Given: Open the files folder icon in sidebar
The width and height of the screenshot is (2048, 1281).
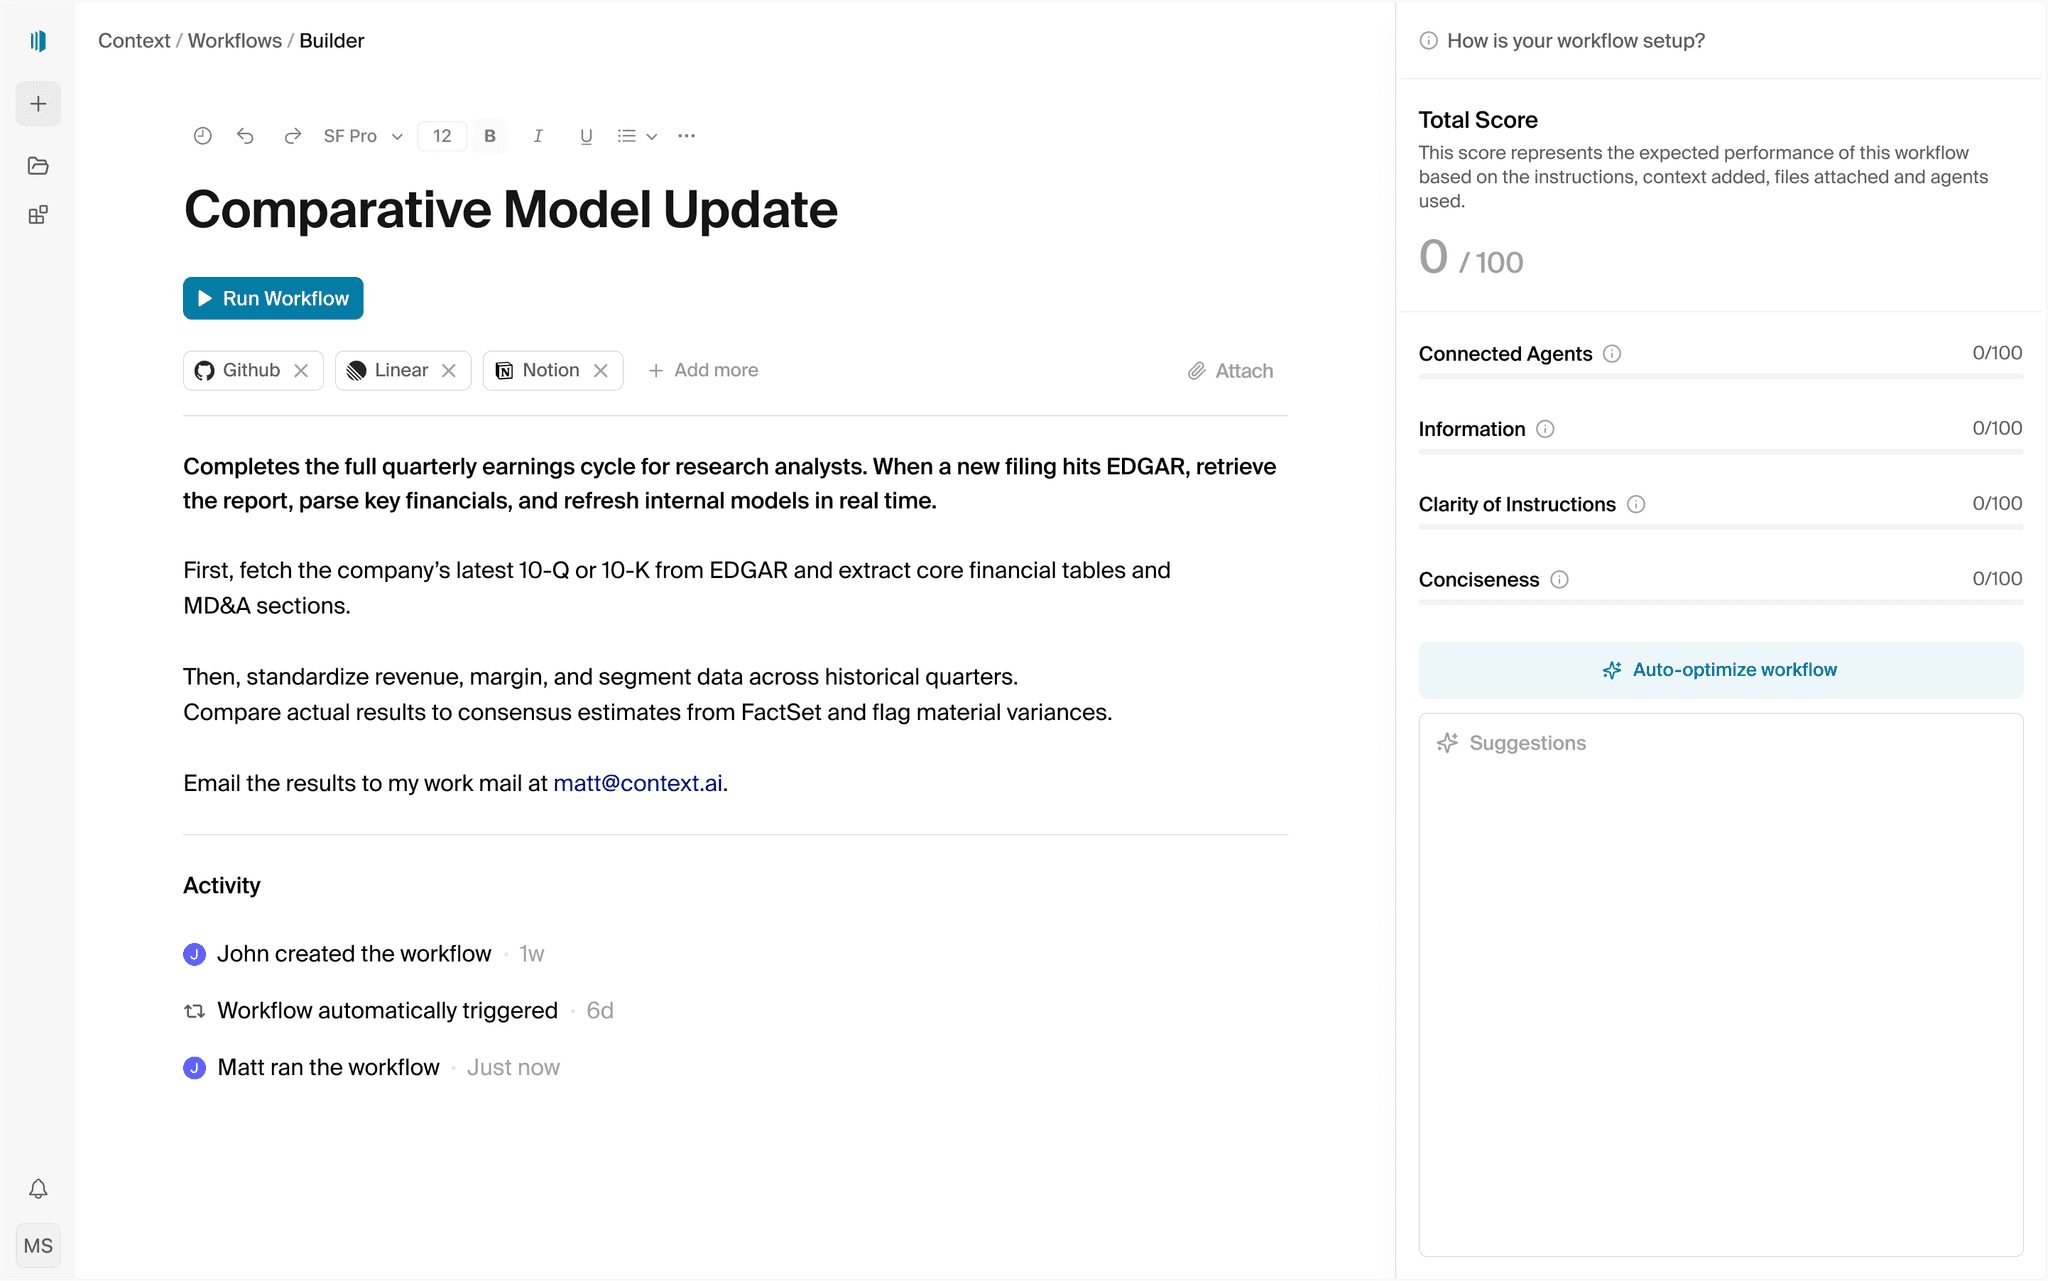Looking at the screenshot, I should 38,166.
